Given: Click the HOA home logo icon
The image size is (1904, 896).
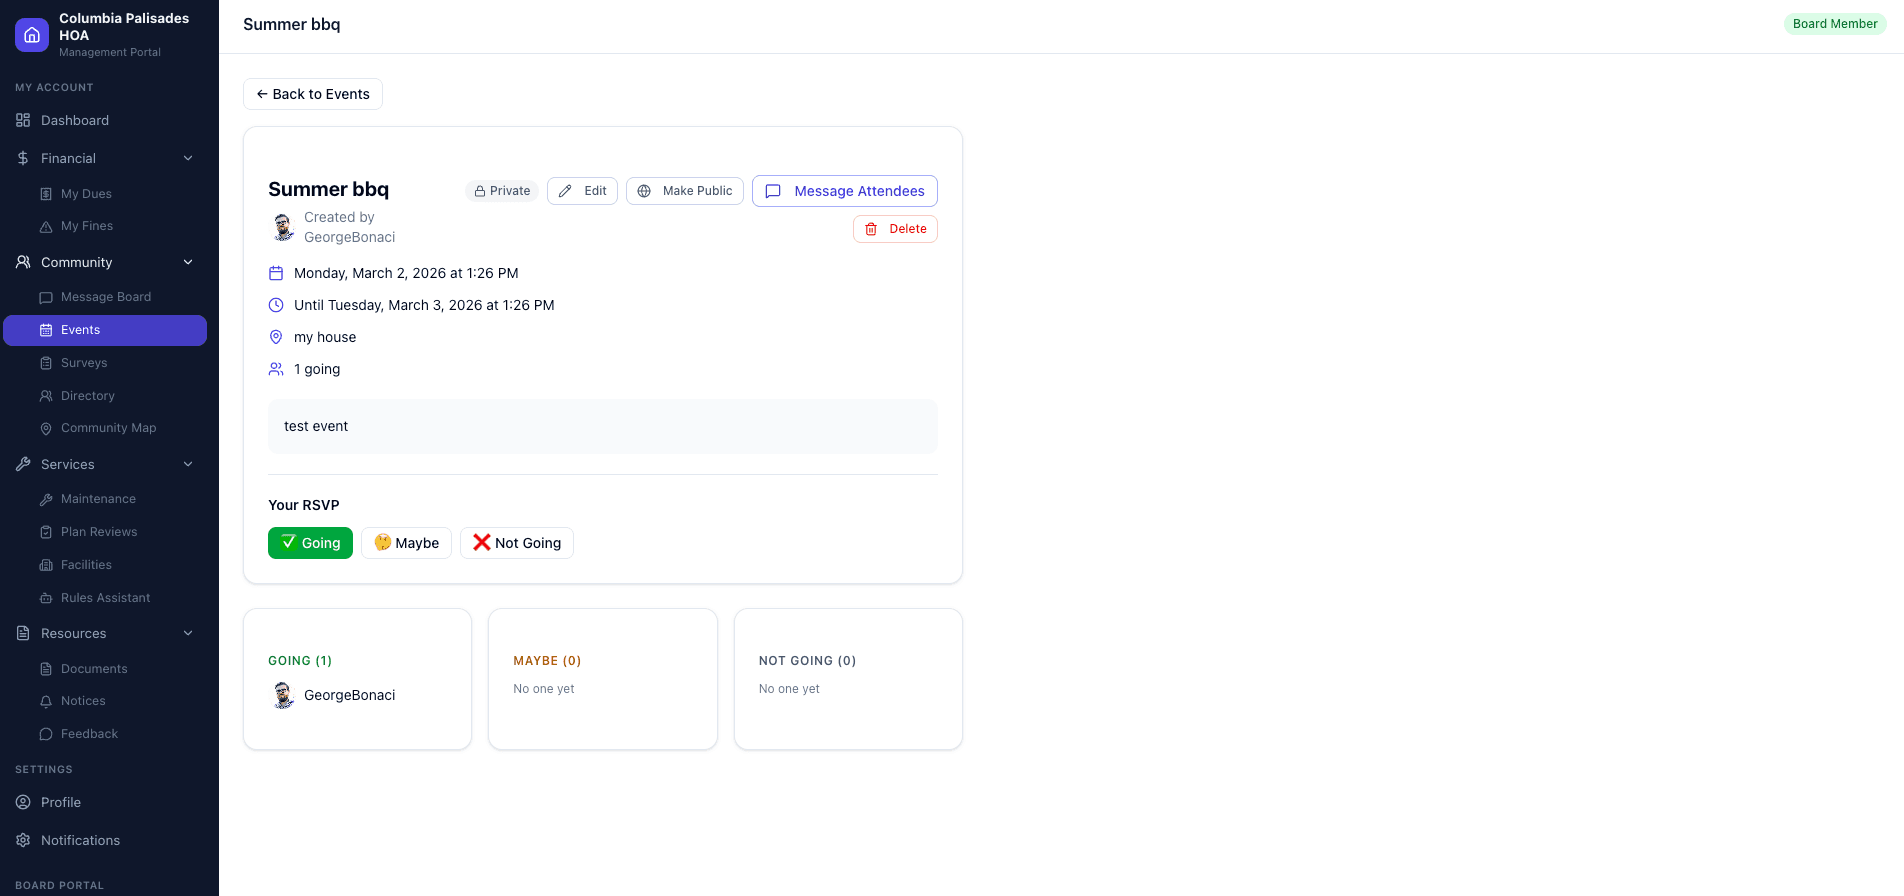Looking at the screenshot, I should (x=32, y=35).
